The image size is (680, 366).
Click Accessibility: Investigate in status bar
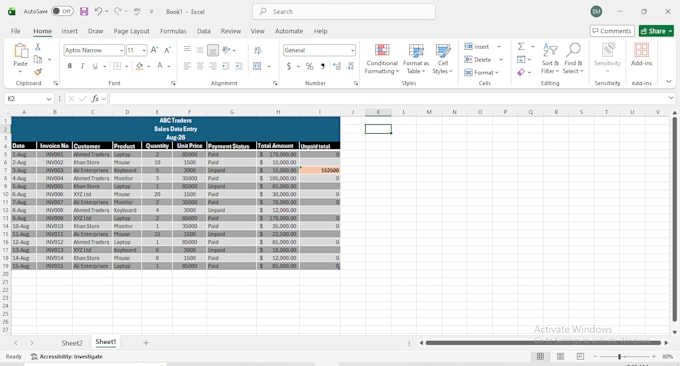[67, 356]
